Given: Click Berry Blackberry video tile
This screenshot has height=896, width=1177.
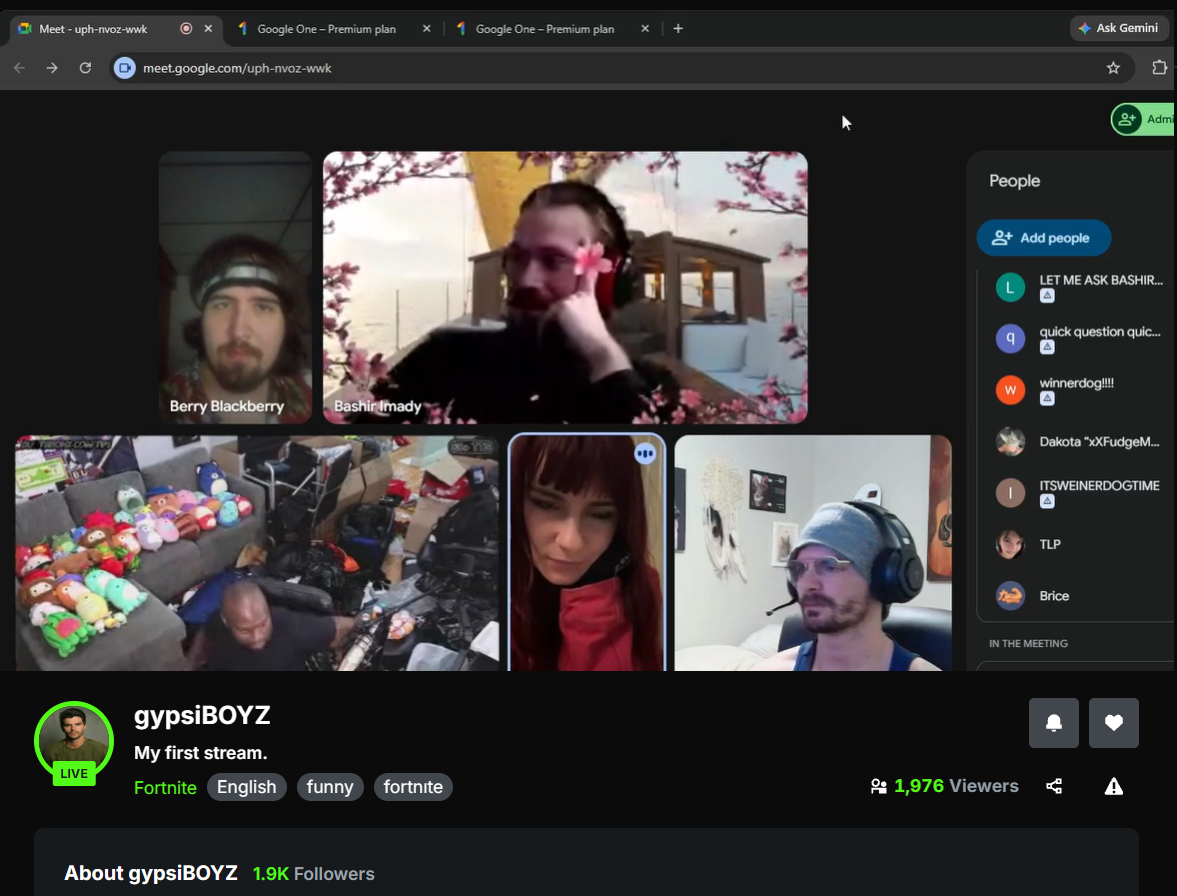Looking at the screenshot, I should [235, 287].
